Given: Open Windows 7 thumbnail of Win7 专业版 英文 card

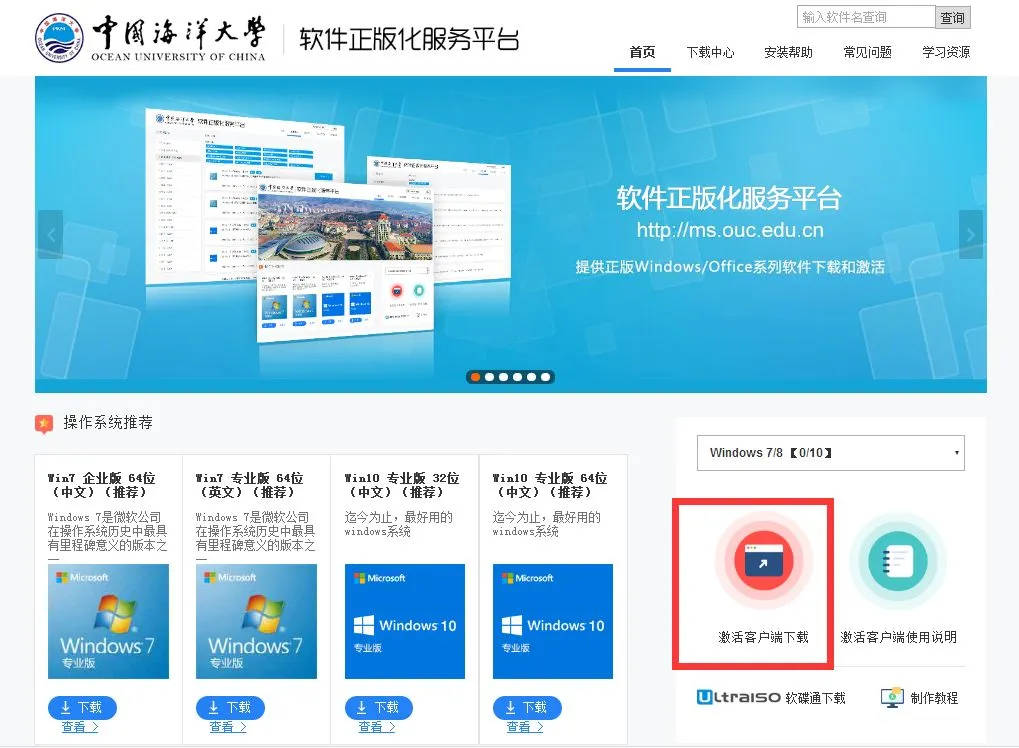Looking at the screenshot, I should point(257,621).
